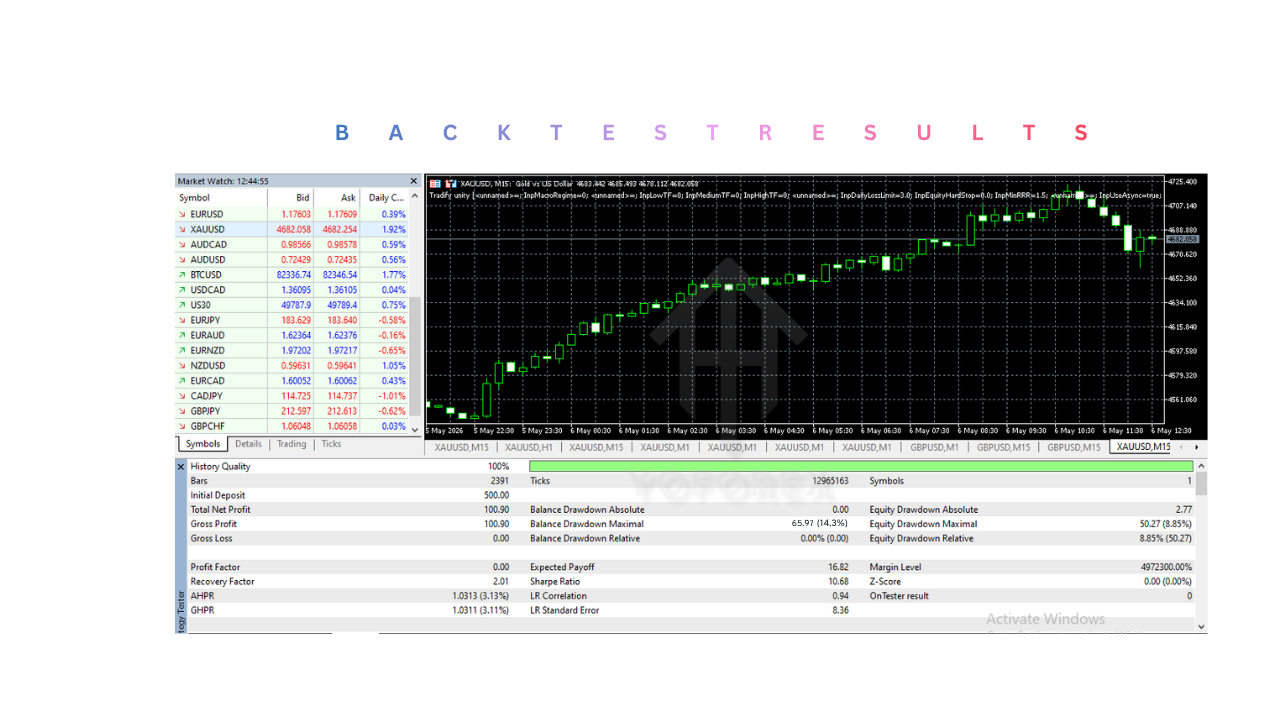Click the first small chart icon in chart header
Screen dimensions: 1280x720
click(435, 184)
